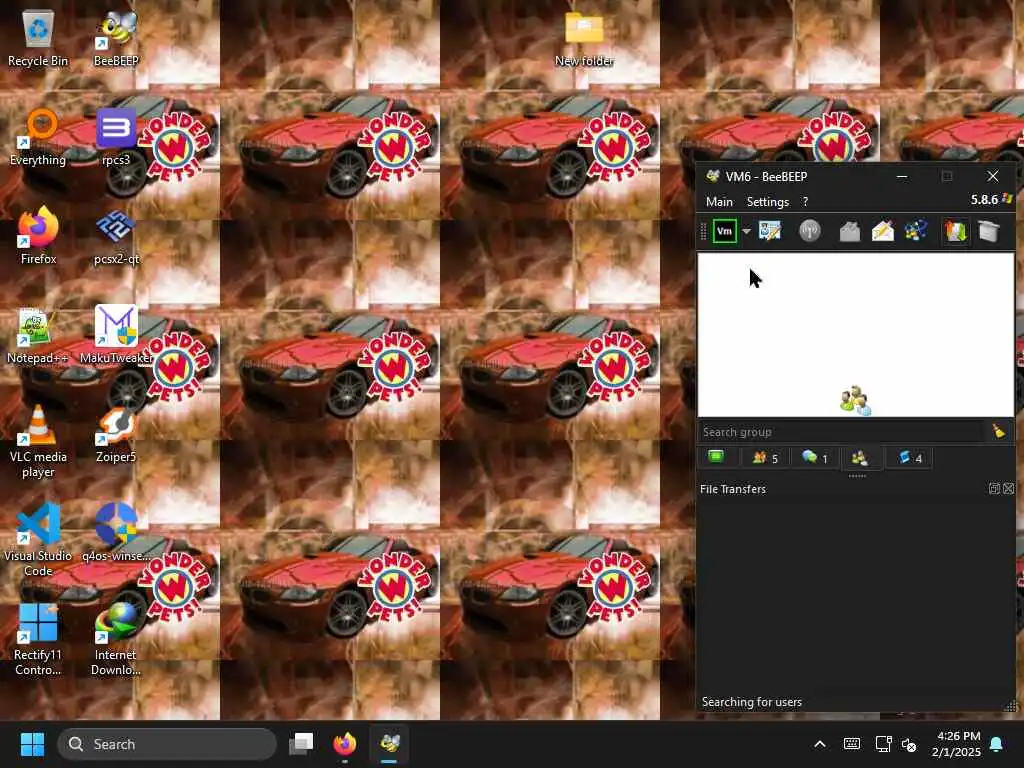
Task: Click the gray box icon at toolbar end
Action: pyautogui.click(x=989, y=231)
